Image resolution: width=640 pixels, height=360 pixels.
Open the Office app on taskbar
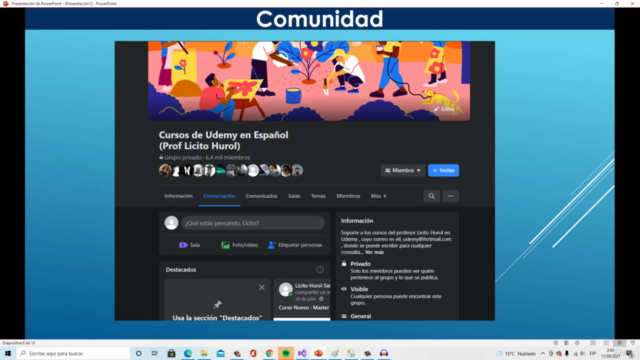click(x=253, y=353)
